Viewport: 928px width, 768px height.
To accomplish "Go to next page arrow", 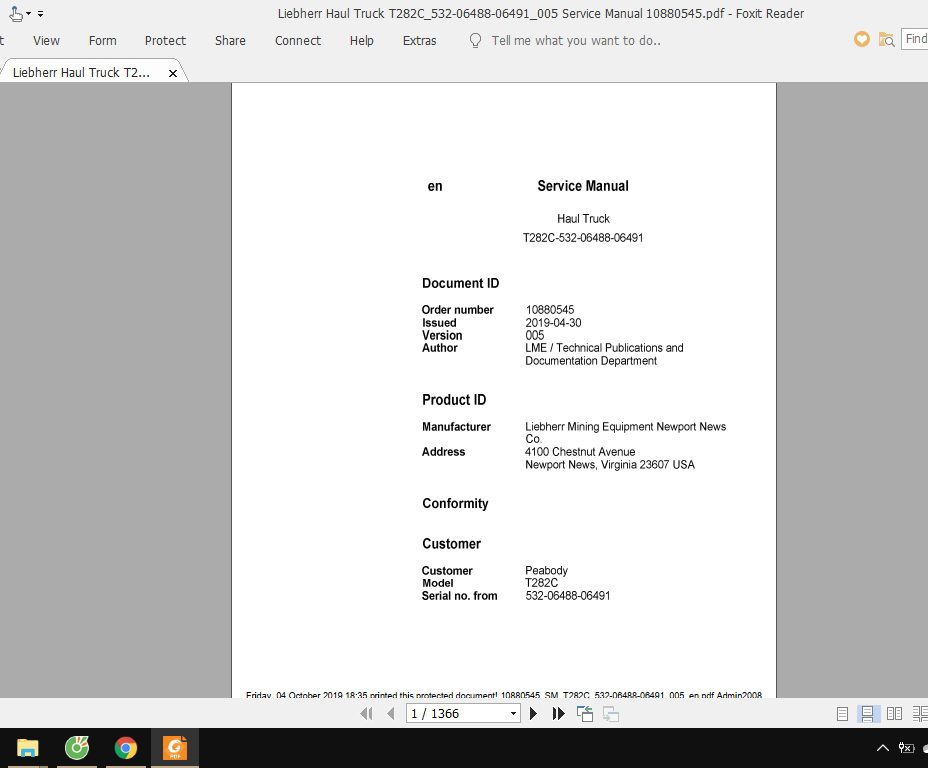I will pos(533,714).
